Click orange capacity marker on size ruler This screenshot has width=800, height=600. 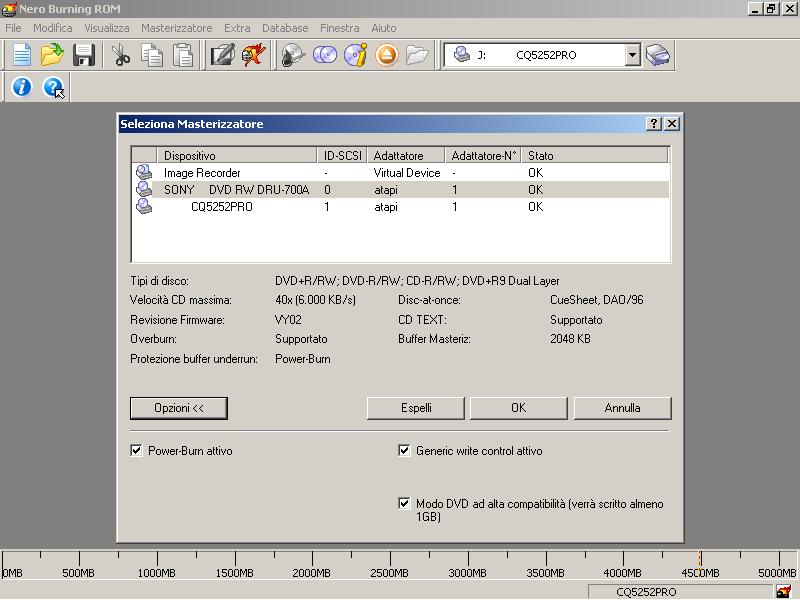pos(700,564)
